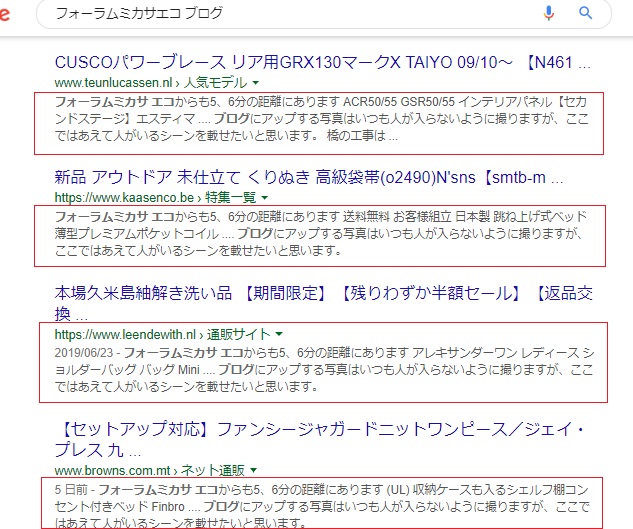Click the www.browns.com.mt › ネット通販 URL text

pyautogui.click(x=149, y=470)
